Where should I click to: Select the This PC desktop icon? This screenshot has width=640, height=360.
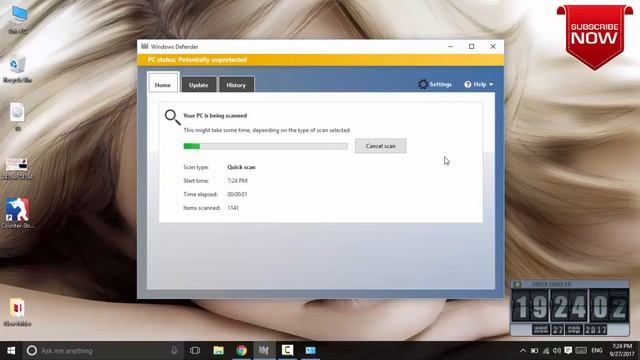[18, 19]
